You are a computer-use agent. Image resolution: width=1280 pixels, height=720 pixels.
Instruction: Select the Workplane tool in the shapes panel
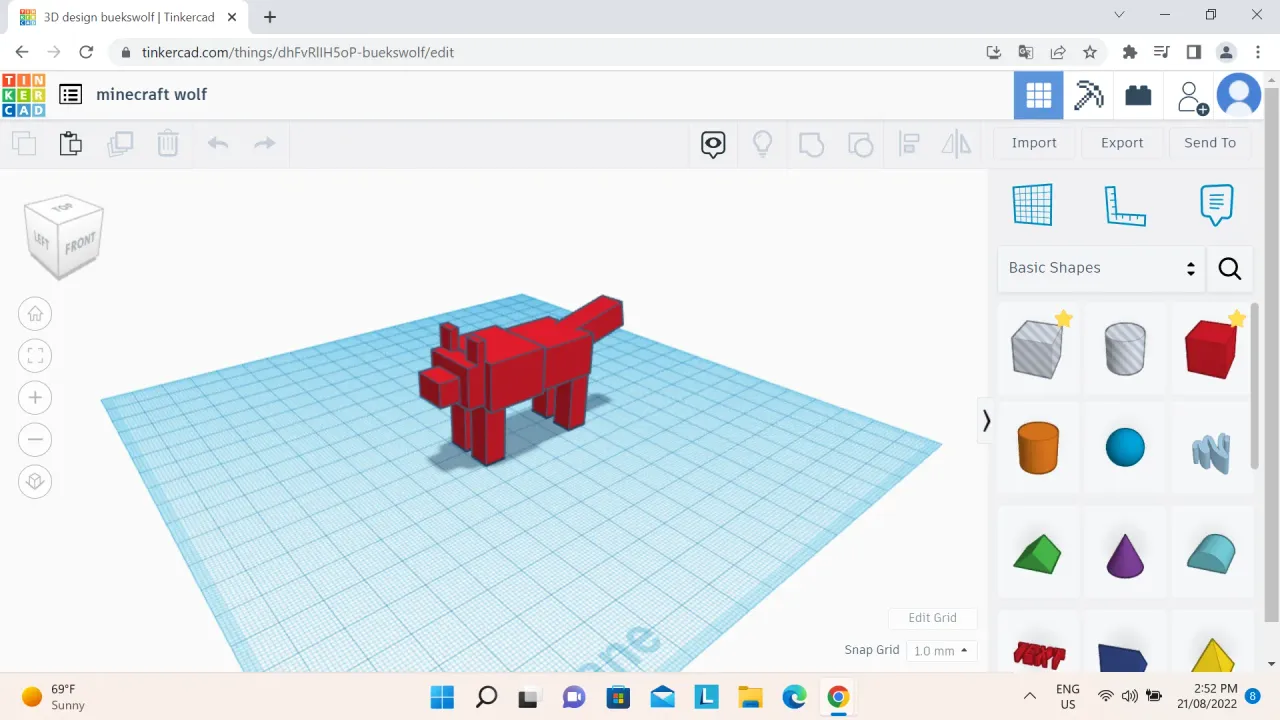(x=1033, y=205)
